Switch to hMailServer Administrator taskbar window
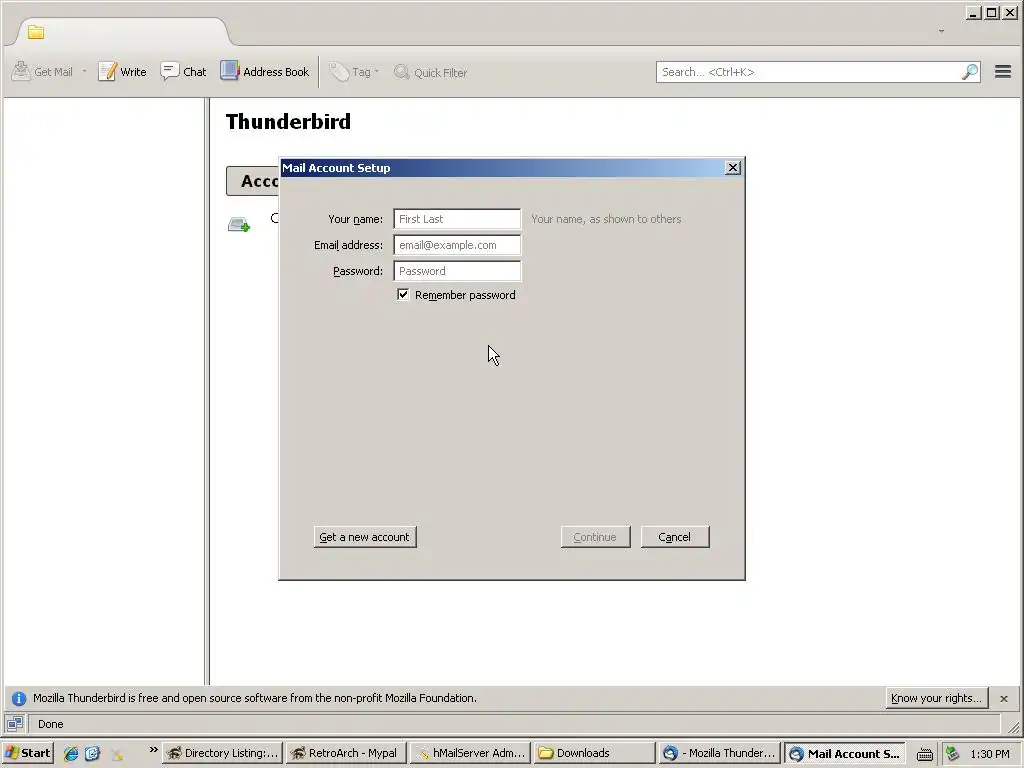Image resolution: width=1024 pixels, height=768 pixels. tap(470, 753)
